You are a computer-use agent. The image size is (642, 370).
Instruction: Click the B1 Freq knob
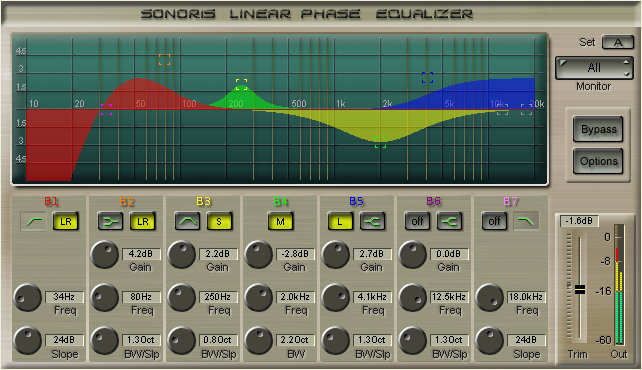28,298
